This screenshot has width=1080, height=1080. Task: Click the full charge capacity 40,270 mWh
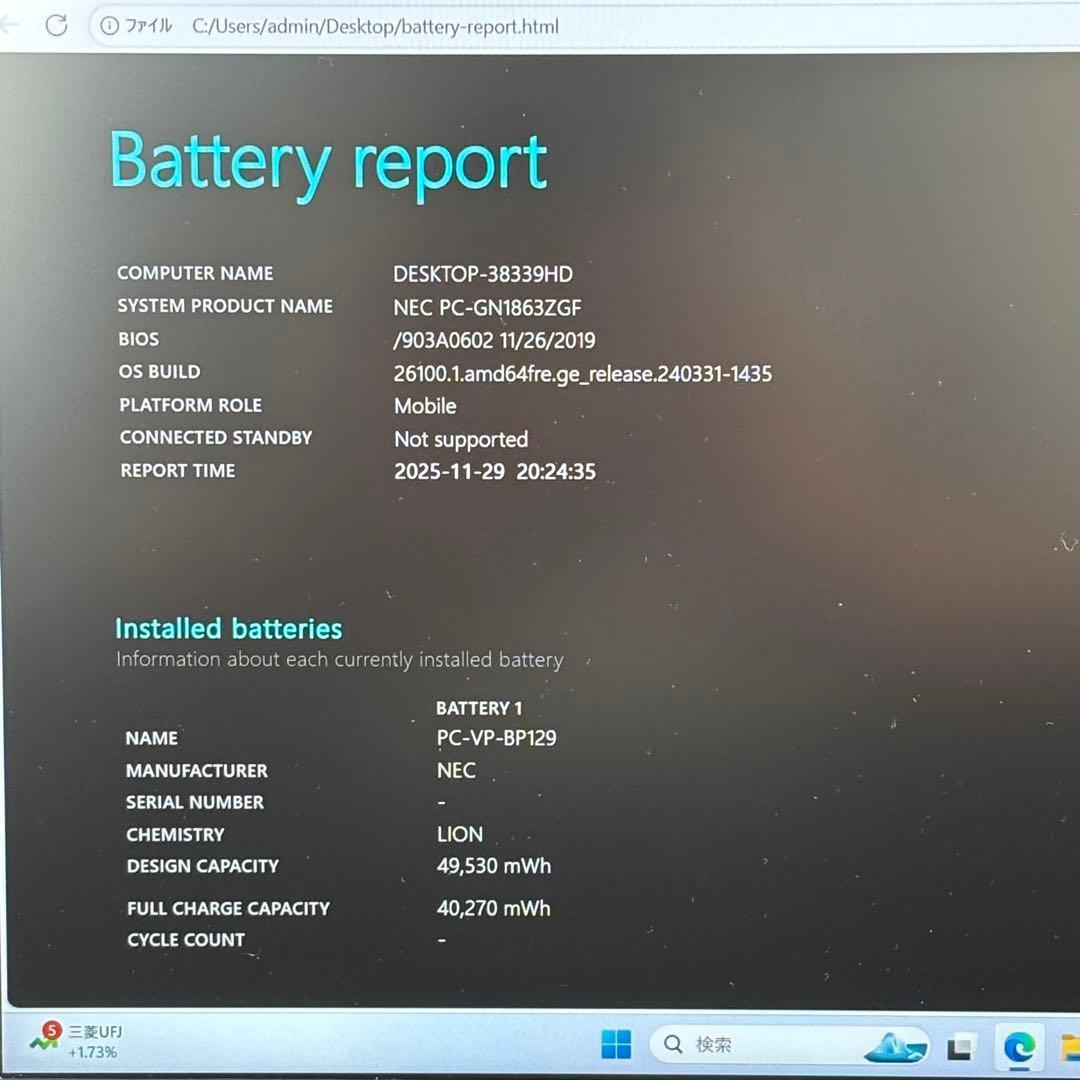[x=493, y=909]
